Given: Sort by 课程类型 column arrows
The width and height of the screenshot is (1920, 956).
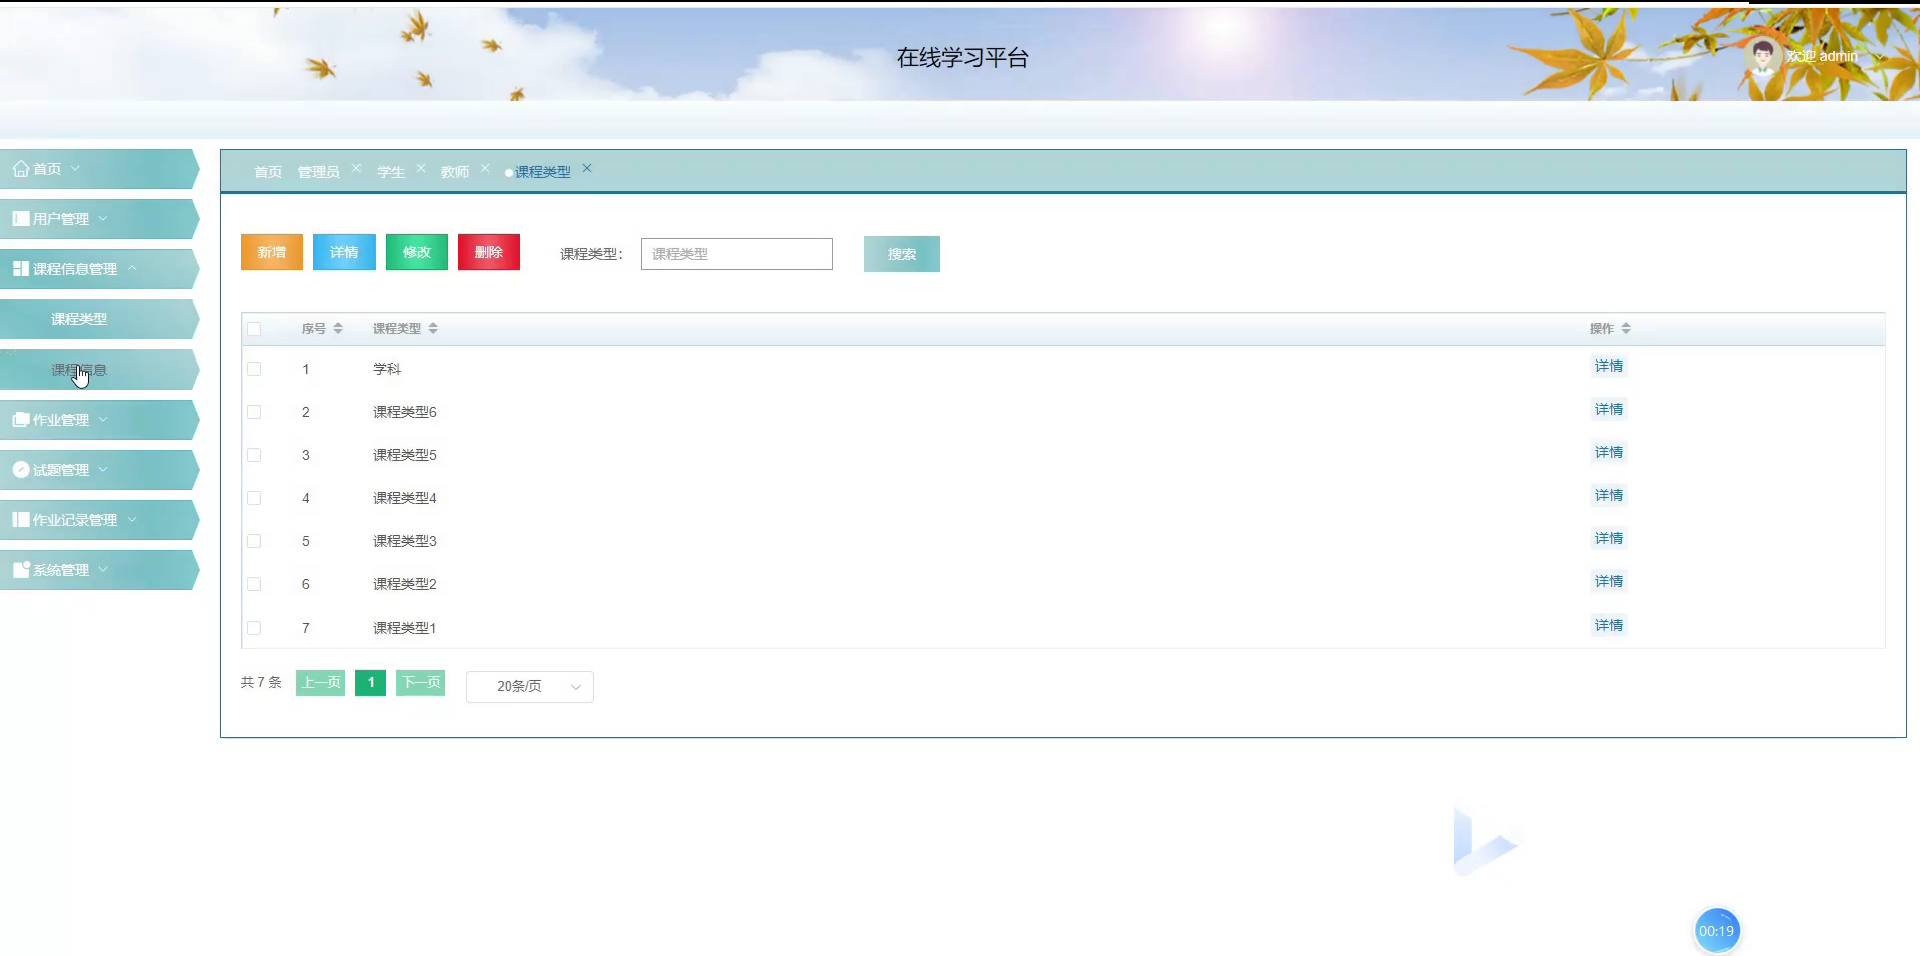Looking at the screenshot, I should click(x=433, y=328).
